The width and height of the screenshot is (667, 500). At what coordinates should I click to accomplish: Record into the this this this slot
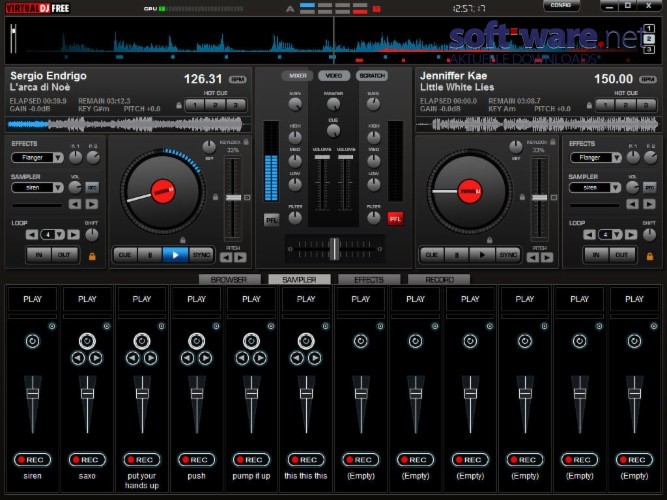pyautogui.click(x=306, y=460)
